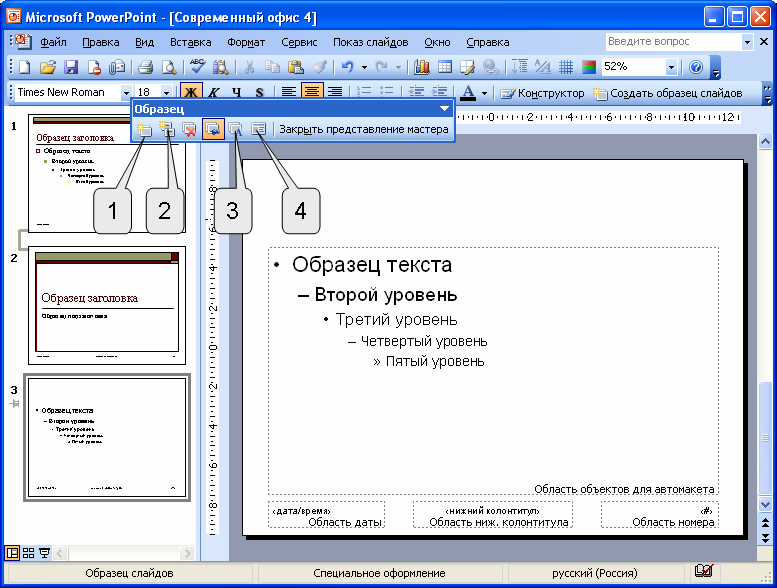Viewport: 777px width, 588px height.
Task: Click the Введите вопрос help field
Action: (x=673, y=42)
